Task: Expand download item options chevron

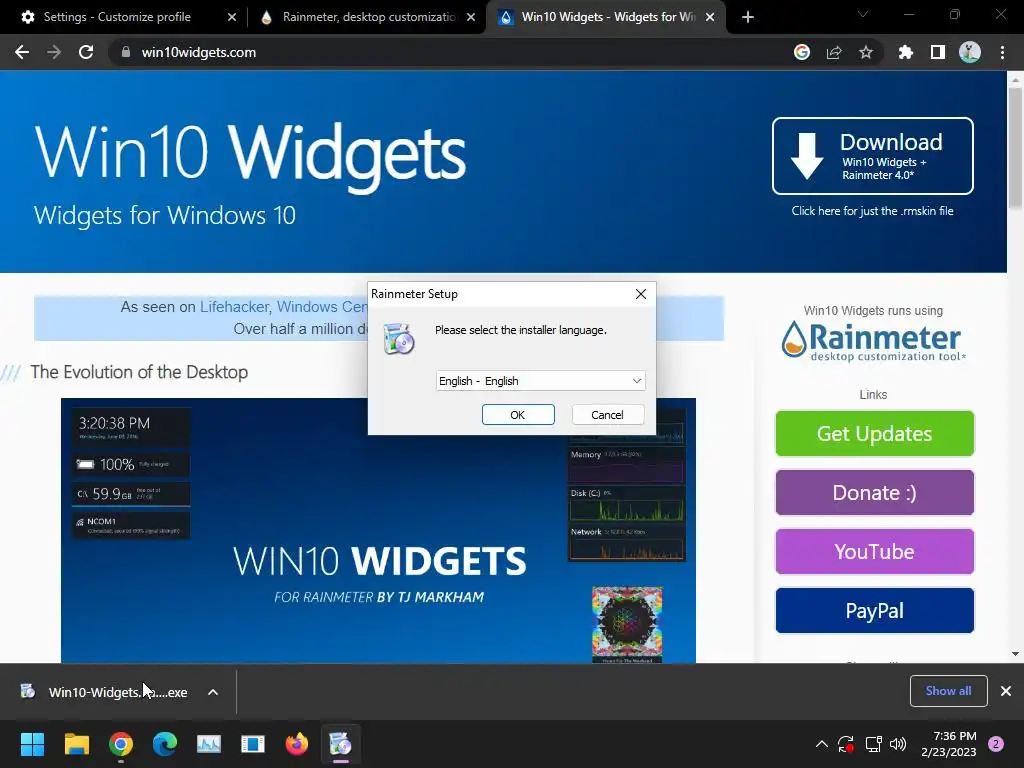Action: 213,692
